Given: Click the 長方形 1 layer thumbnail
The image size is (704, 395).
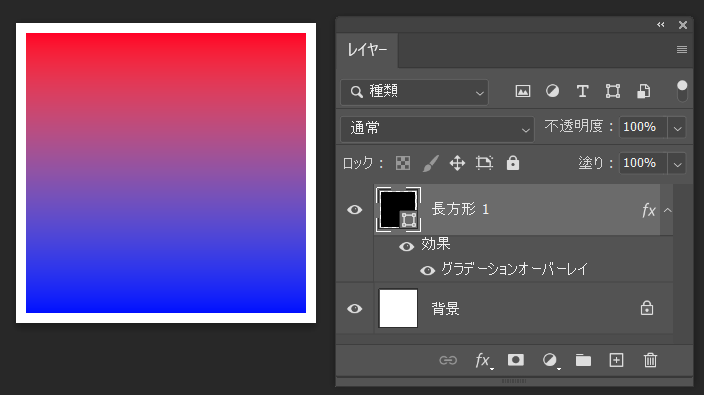Looking at the screenshot, I should (398, 210).
